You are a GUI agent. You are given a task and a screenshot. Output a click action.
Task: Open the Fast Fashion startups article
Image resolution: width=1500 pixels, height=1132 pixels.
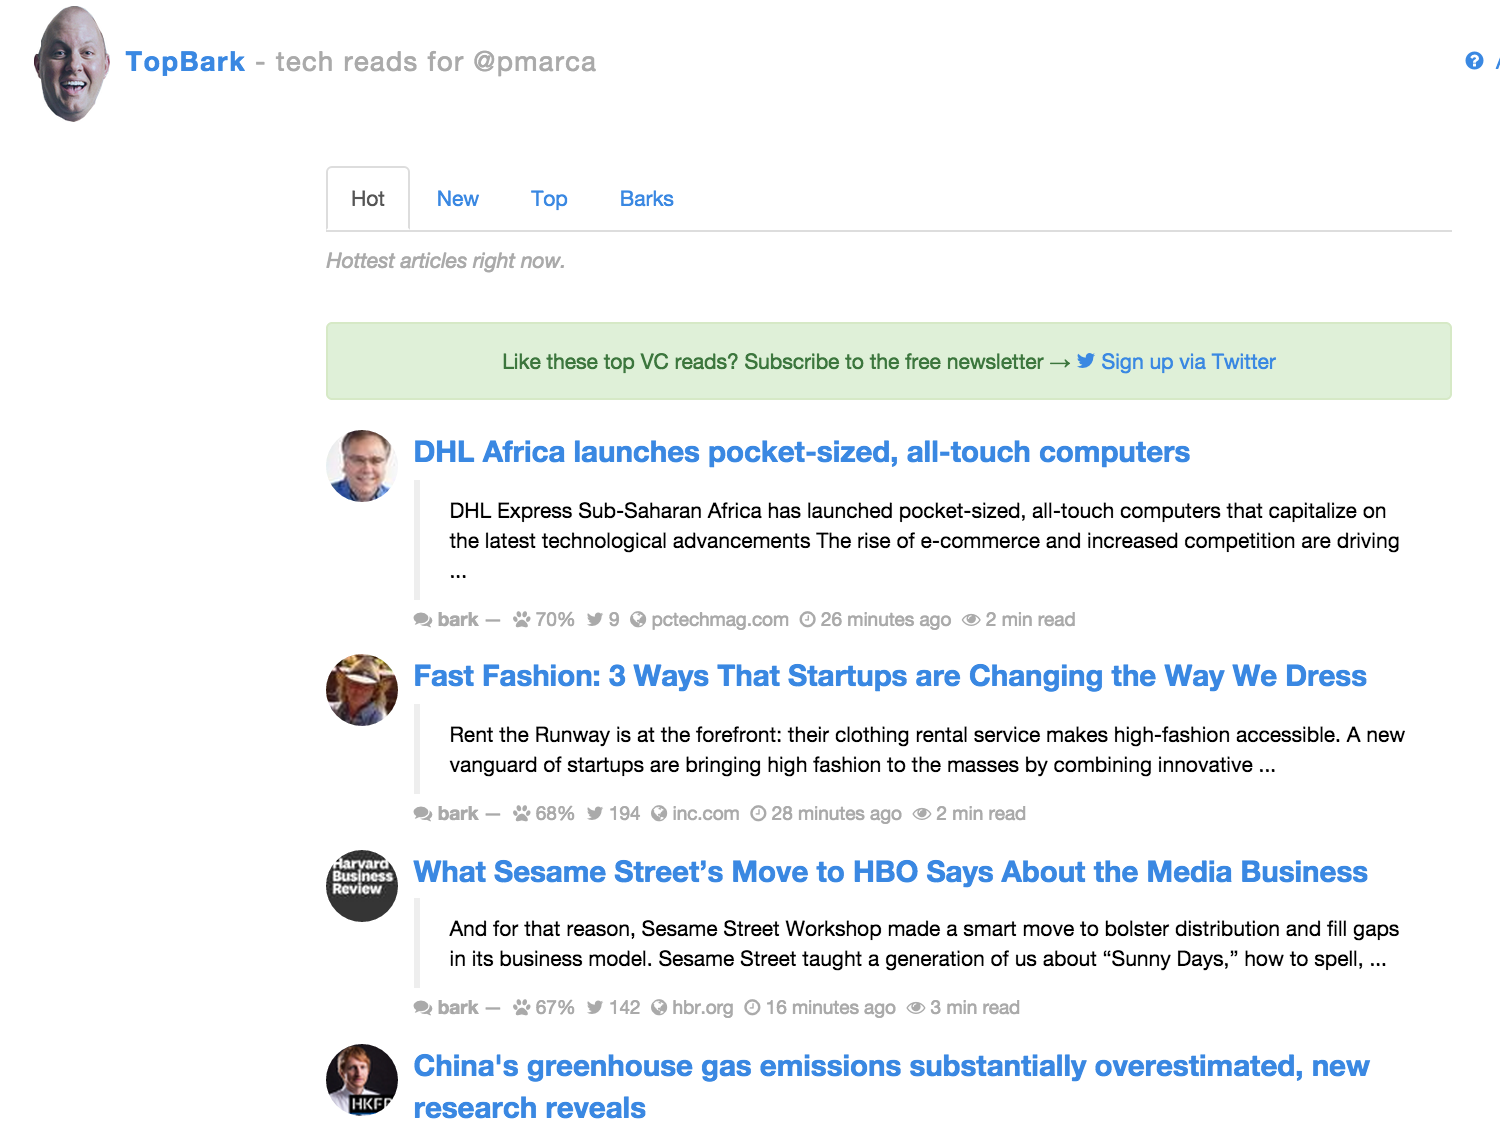pyautogui.click(x=890, y=676)
